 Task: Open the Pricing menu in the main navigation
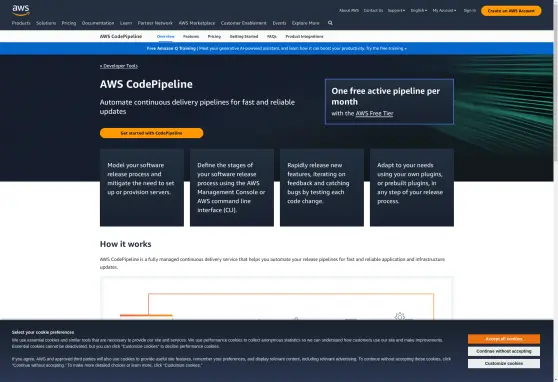(x=69, y=23)
